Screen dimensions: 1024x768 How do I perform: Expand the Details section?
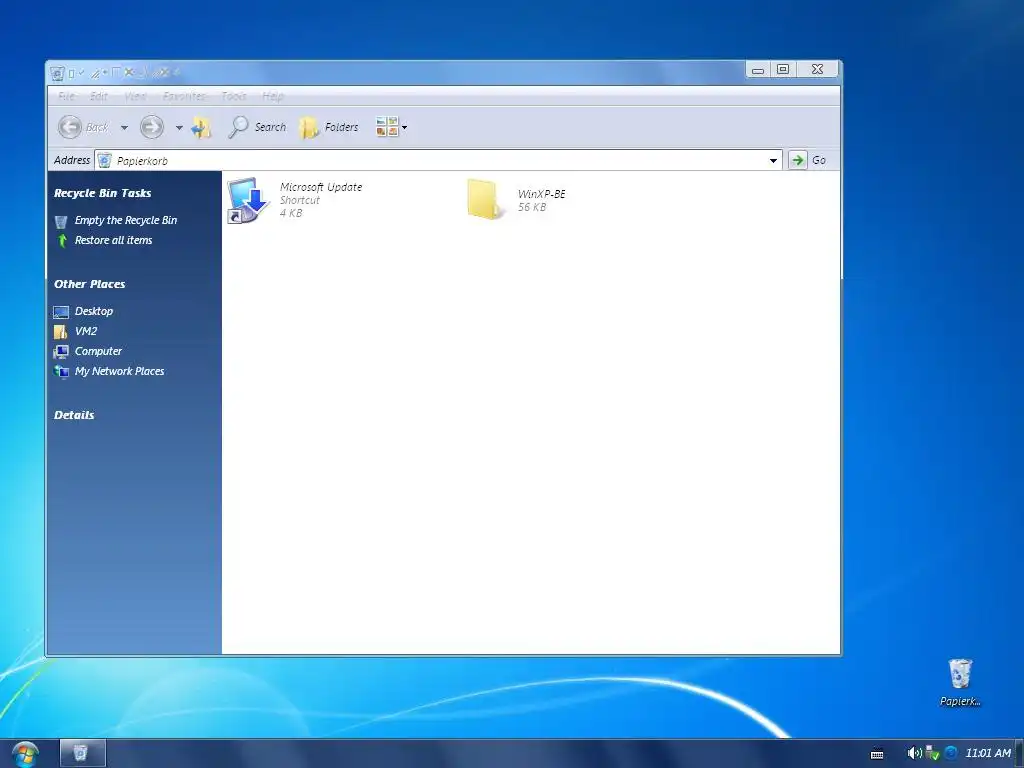coord(74,415)
